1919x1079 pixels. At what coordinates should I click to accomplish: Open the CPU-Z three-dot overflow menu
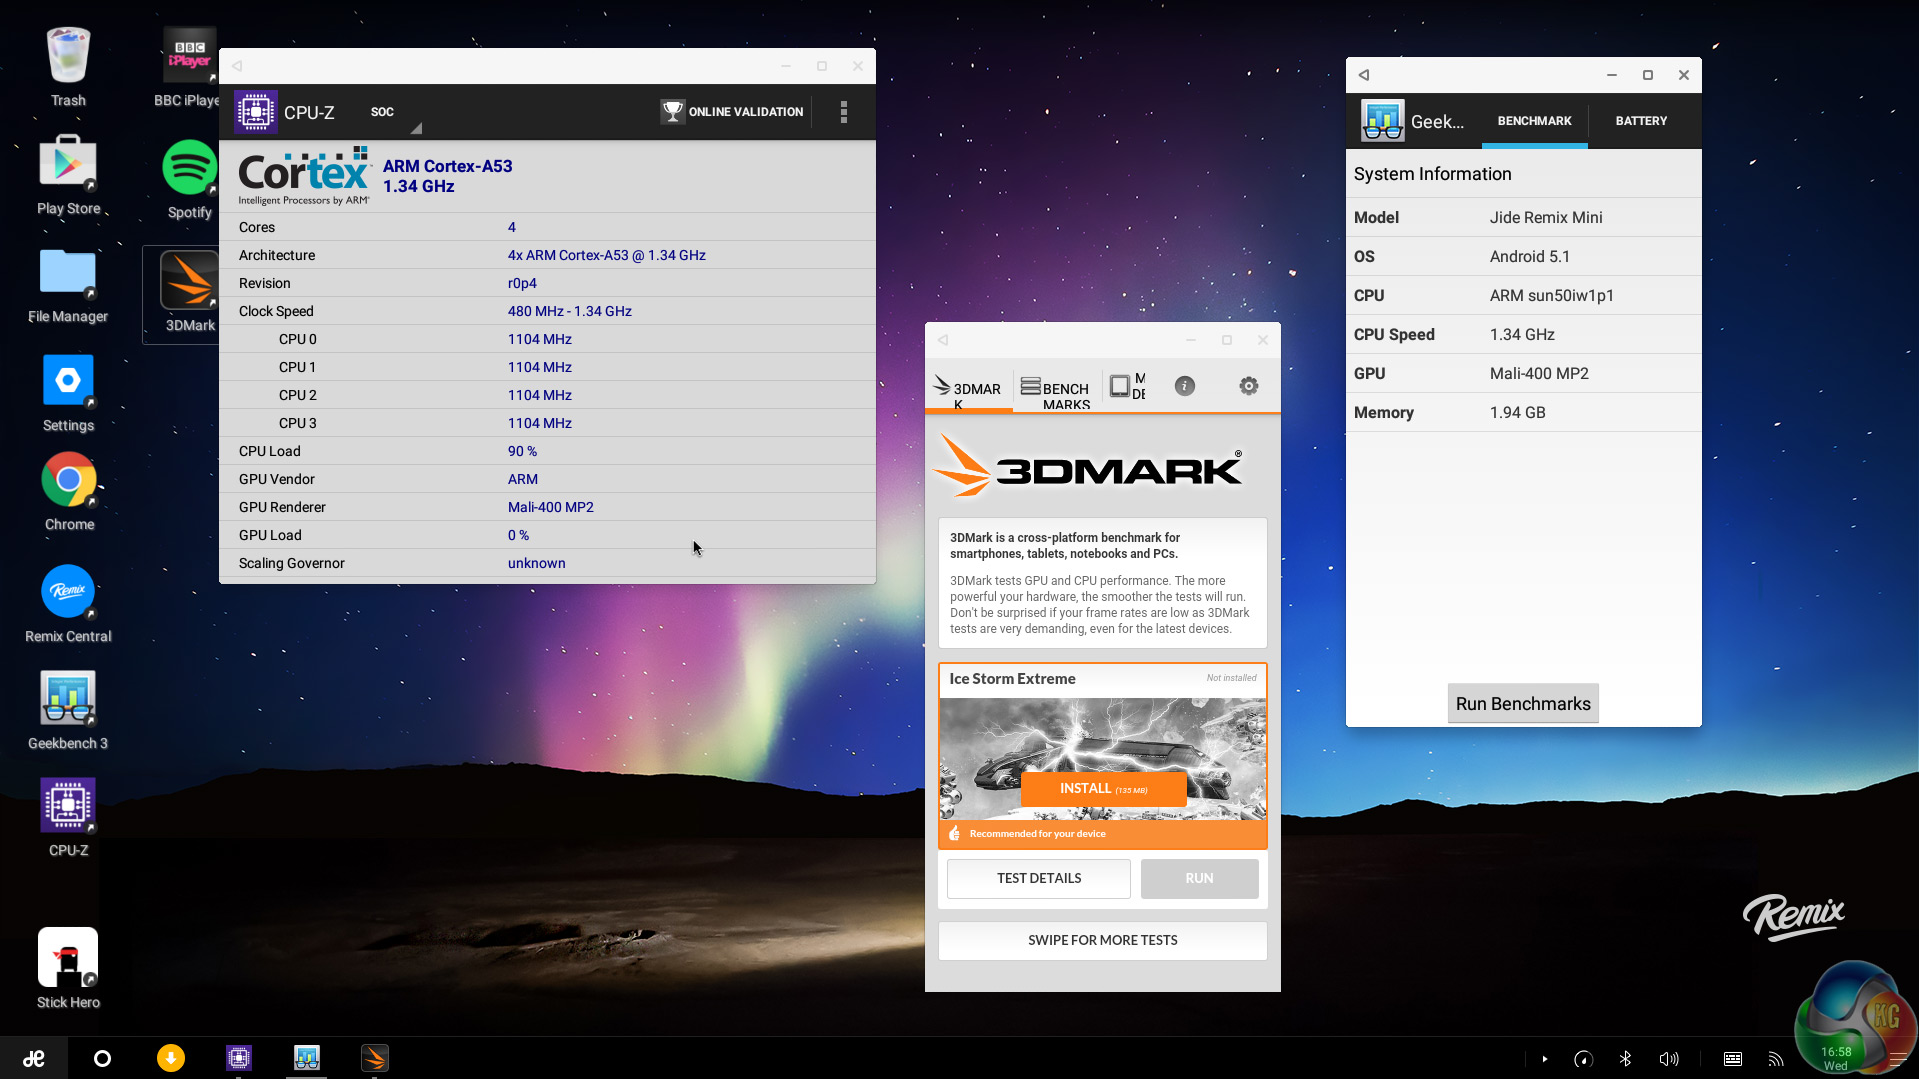coord(843,112)
